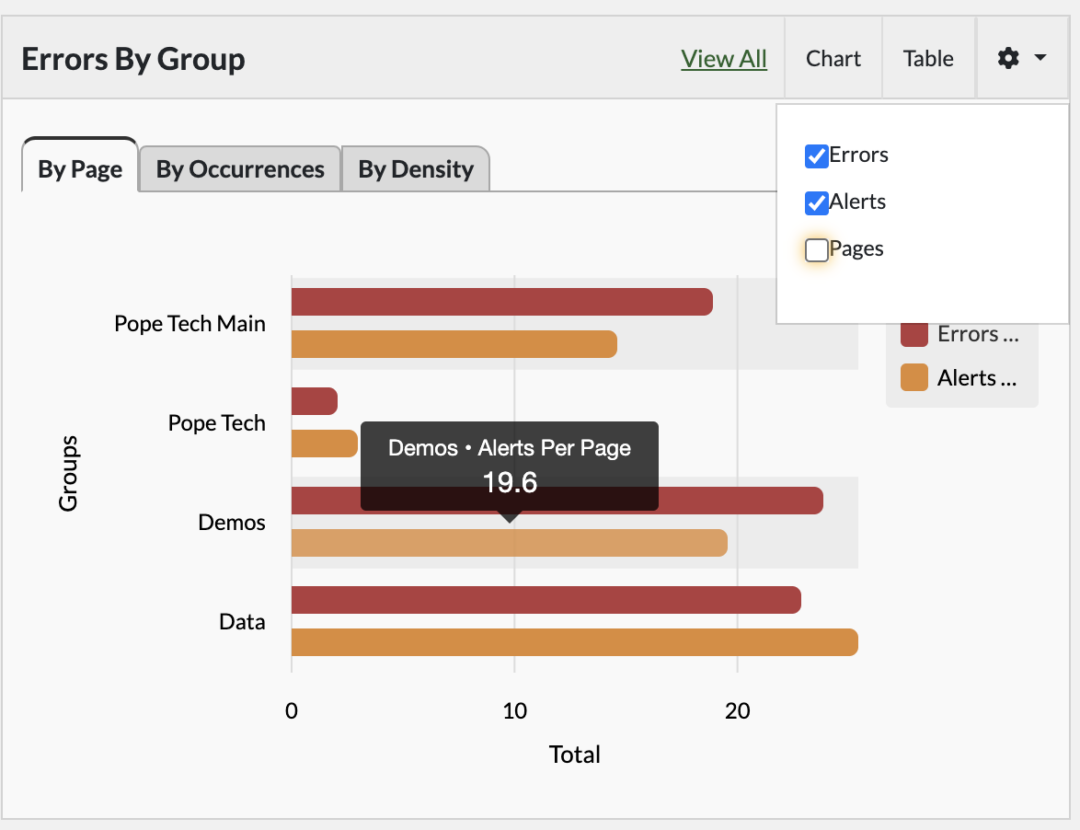The height and width of the screenshot is (830, 1080).
Task: Click the tooltip showing Demos Alerts Per Page
Action: (x=508, y=466)
